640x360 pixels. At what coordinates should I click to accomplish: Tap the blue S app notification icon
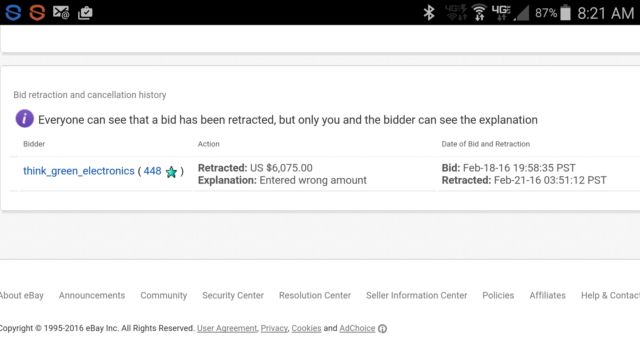pyautogui.click(x=13, y=13)
